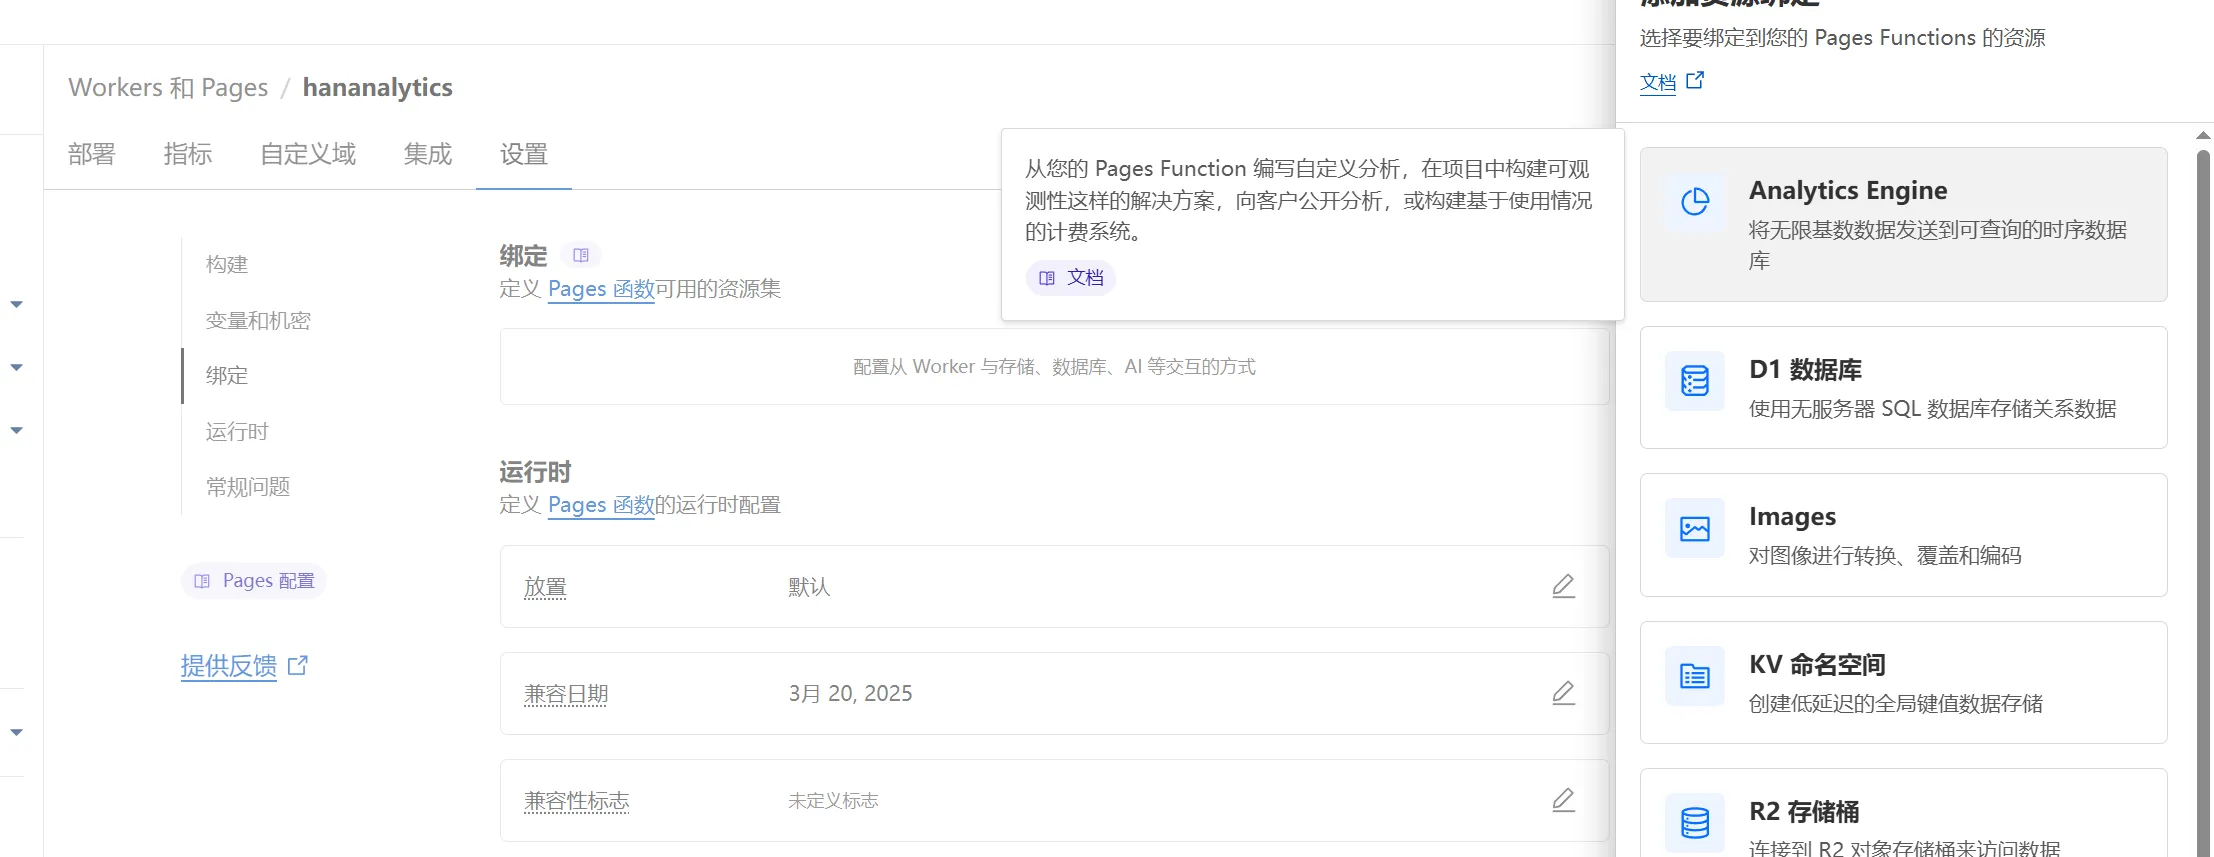Click the book icon in the Pages 配置 badge
This screenshot has width=2214, height=857.
(202, 581)
